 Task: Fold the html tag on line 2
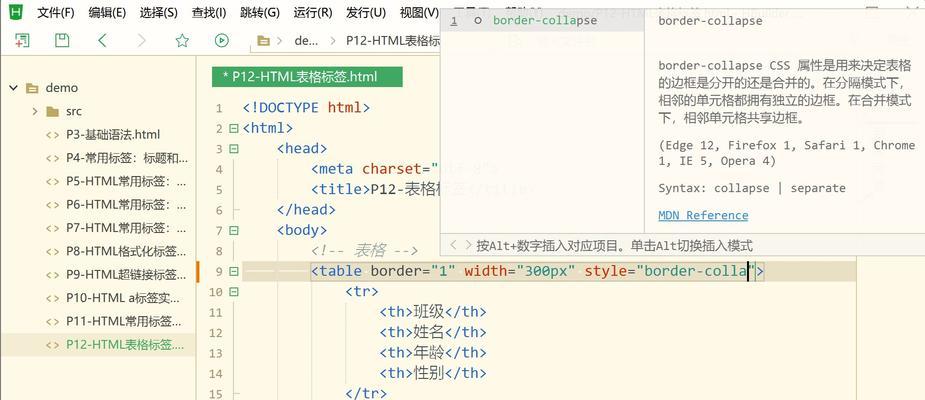233,129
